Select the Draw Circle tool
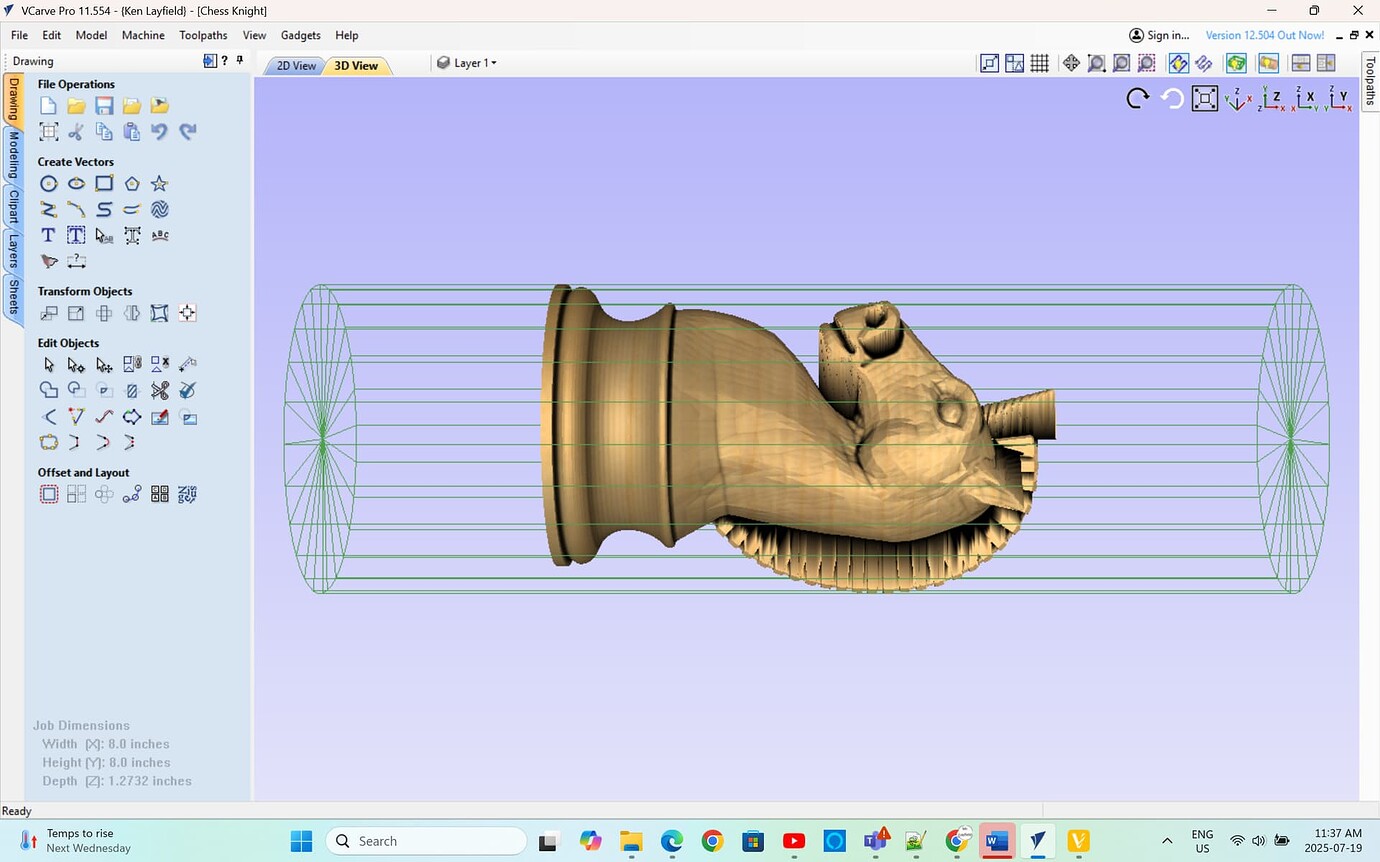Viewport: 1380px width, 862px height. pyautogui.click(x=48, y=183)
